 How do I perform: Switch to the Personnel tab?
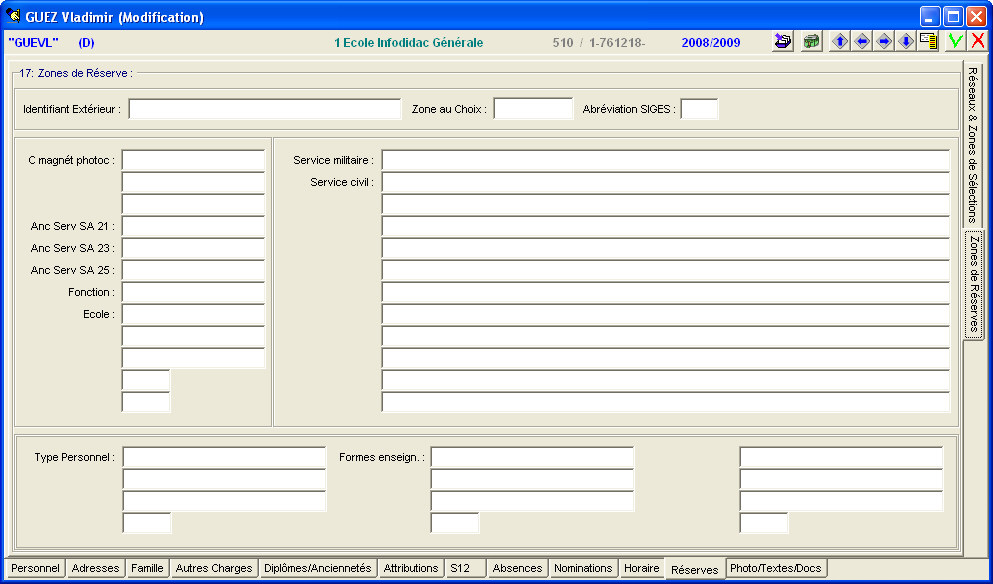pos(35,568)
